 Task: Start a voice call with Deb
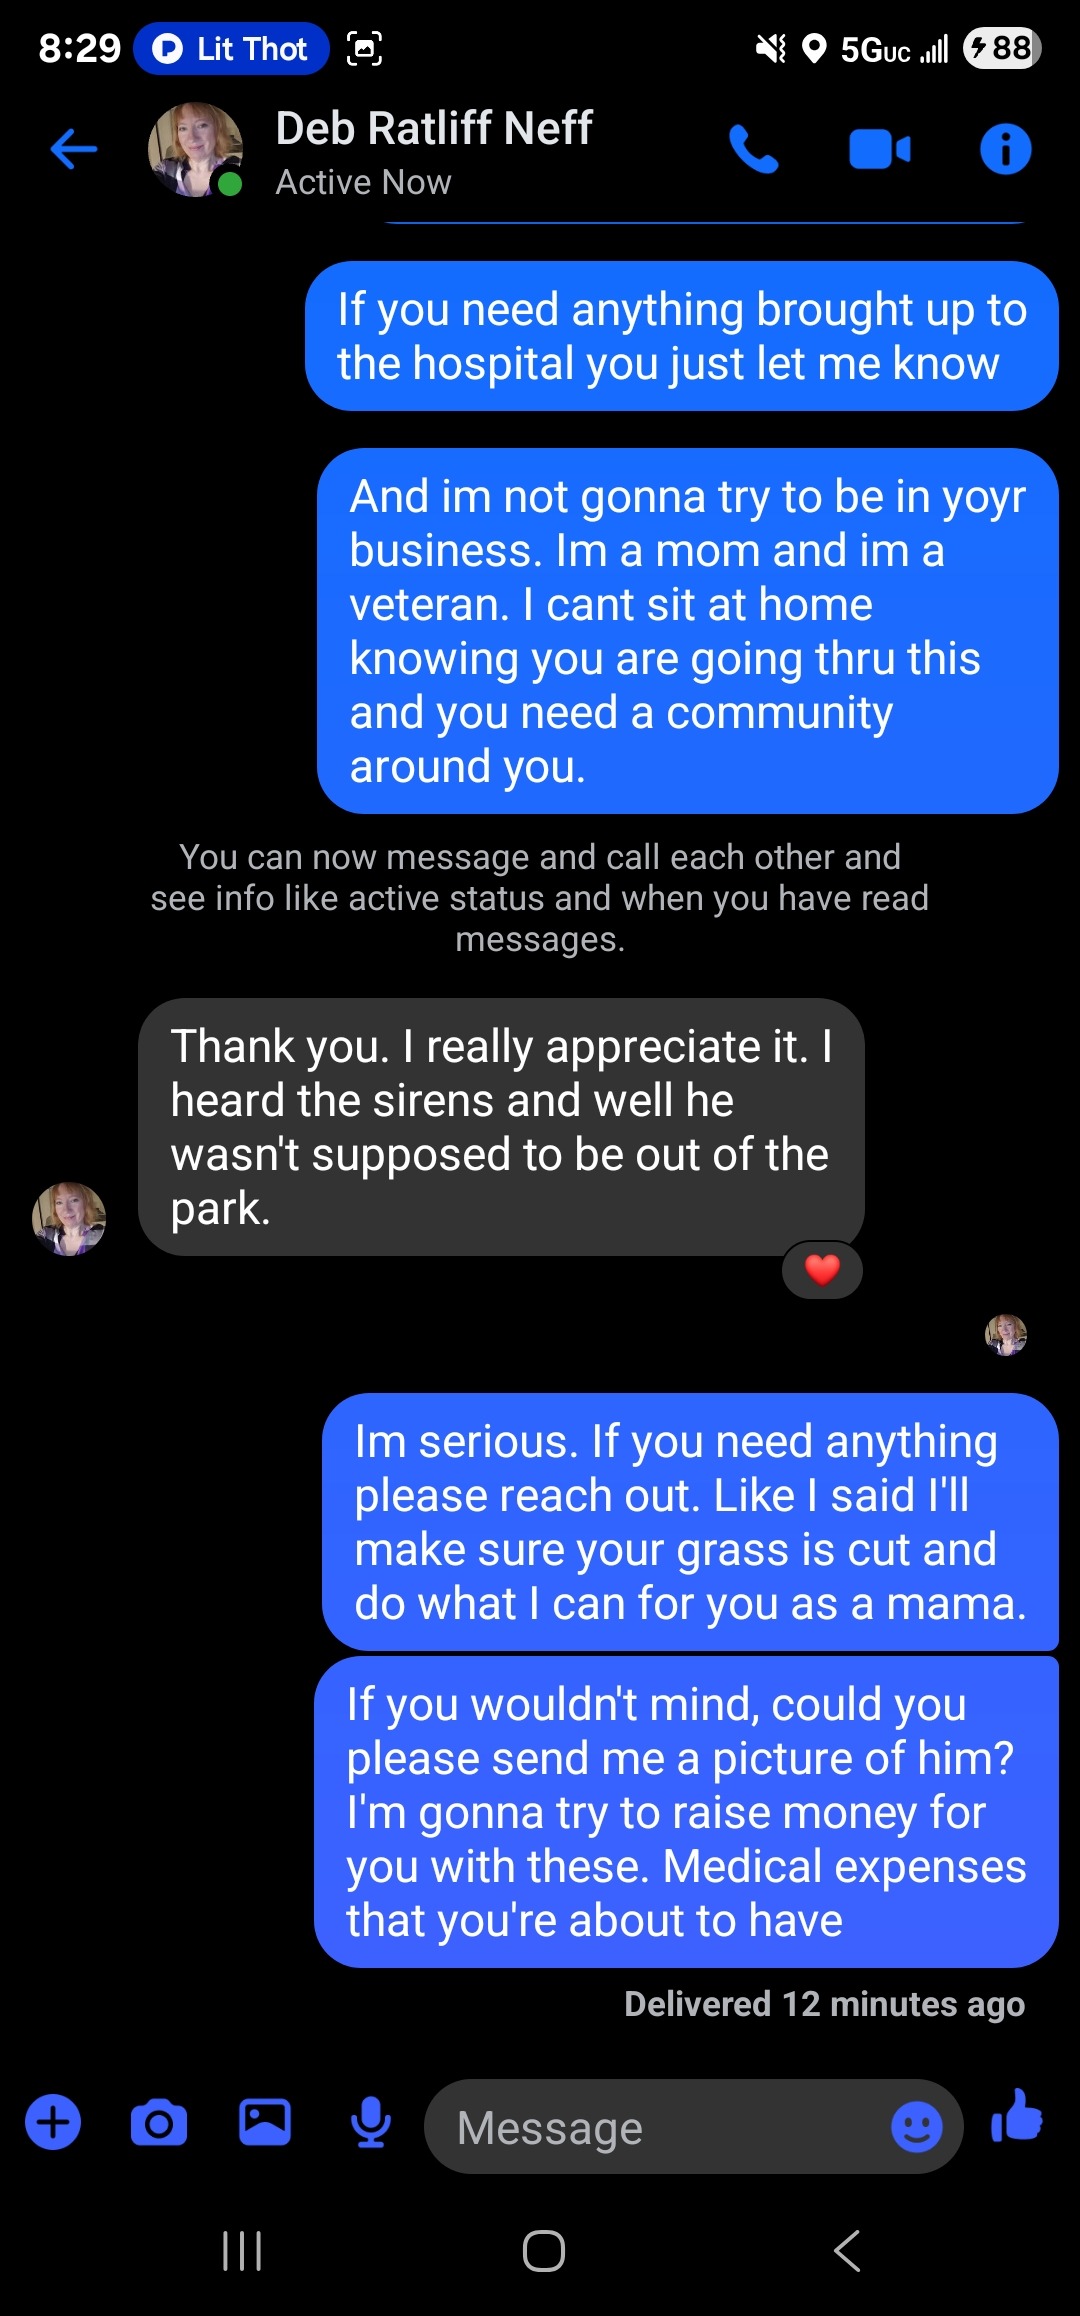[754, 150]
